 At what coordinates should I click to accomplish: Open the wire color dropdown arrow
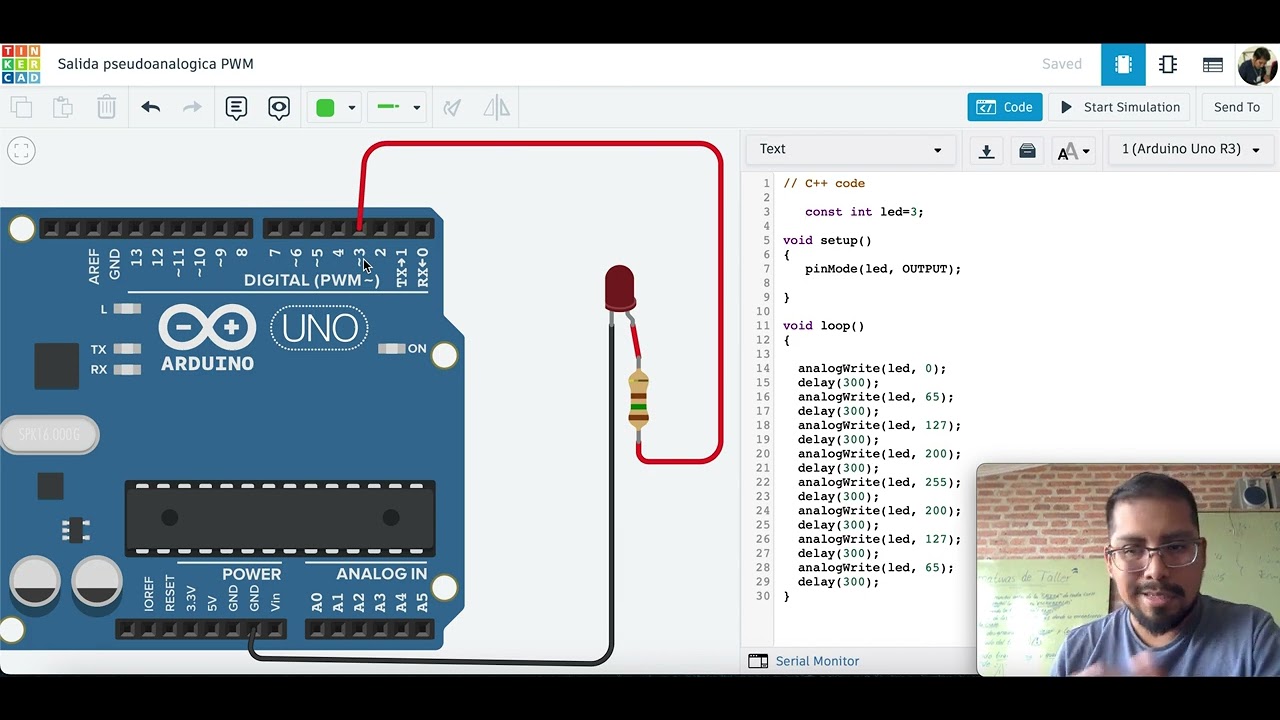click(x=351, y=108)
